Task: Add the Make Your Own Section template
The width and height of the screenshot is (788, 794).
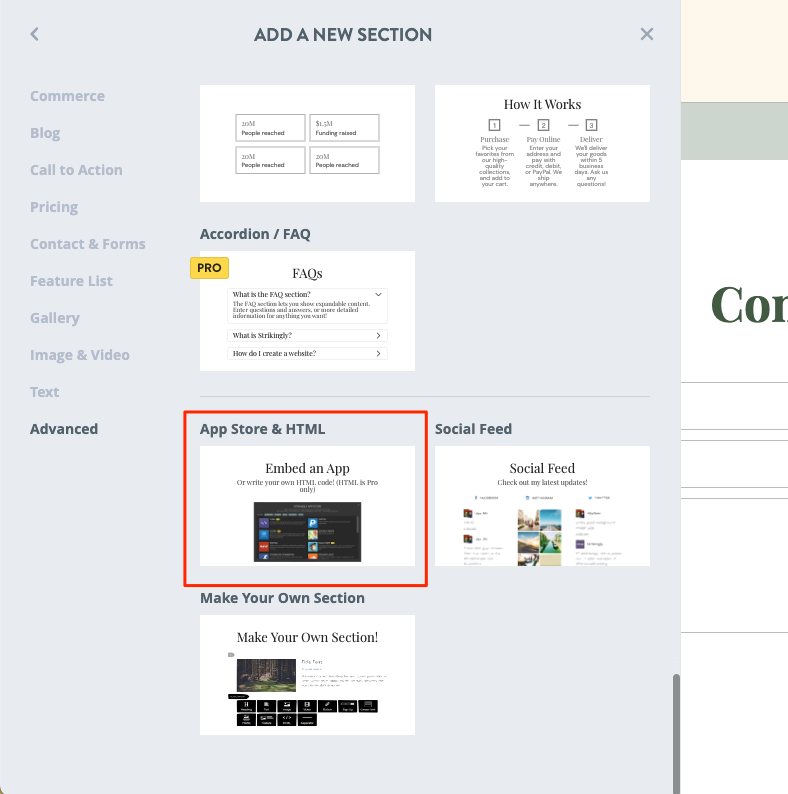Action: pos(307,675)
